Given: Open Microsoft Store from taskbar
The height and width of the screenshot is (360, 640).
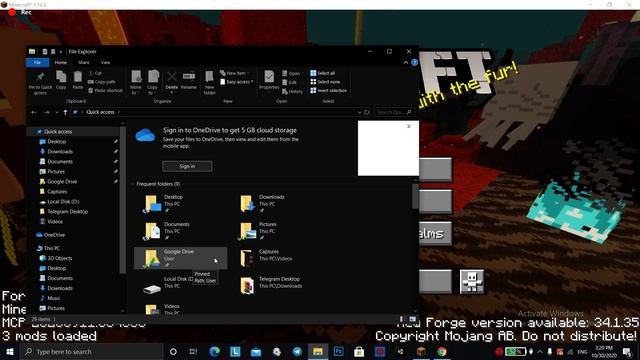Looking at the screenshot, I should point(359,351).
